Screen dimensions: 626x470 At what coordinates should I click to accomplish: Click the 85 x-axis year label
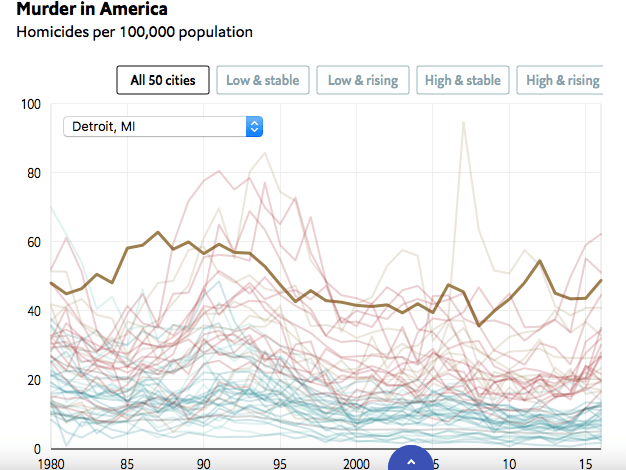pyautogui.click(x=127, y=464)
